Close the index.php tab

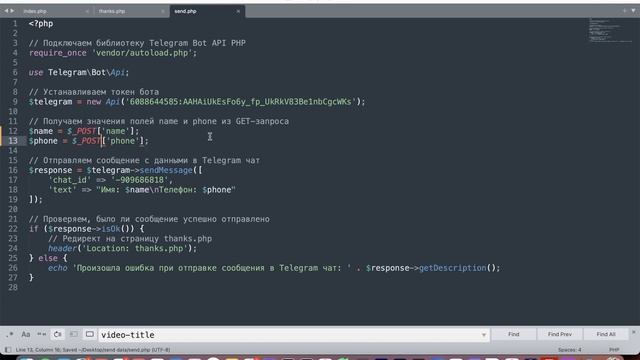[87, 11]
